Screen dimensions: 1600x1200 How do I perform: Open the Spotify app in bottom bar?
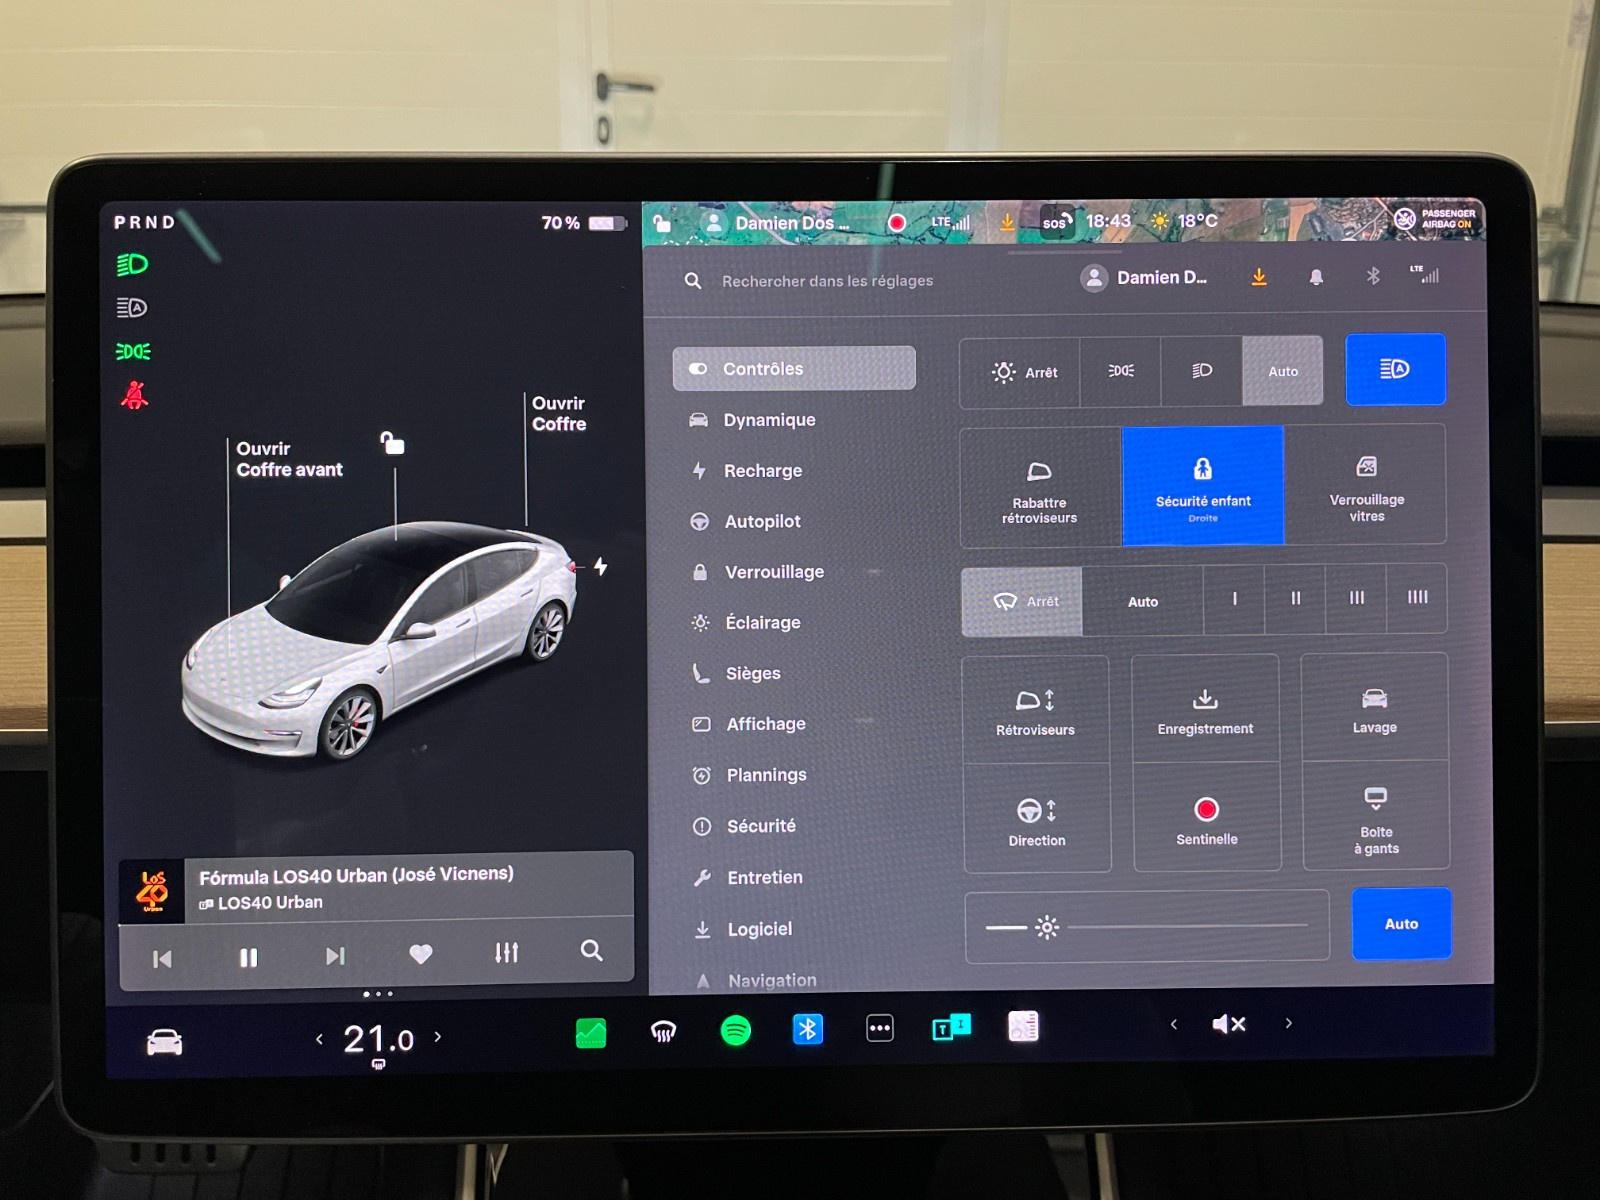[x=736, y=1030]
